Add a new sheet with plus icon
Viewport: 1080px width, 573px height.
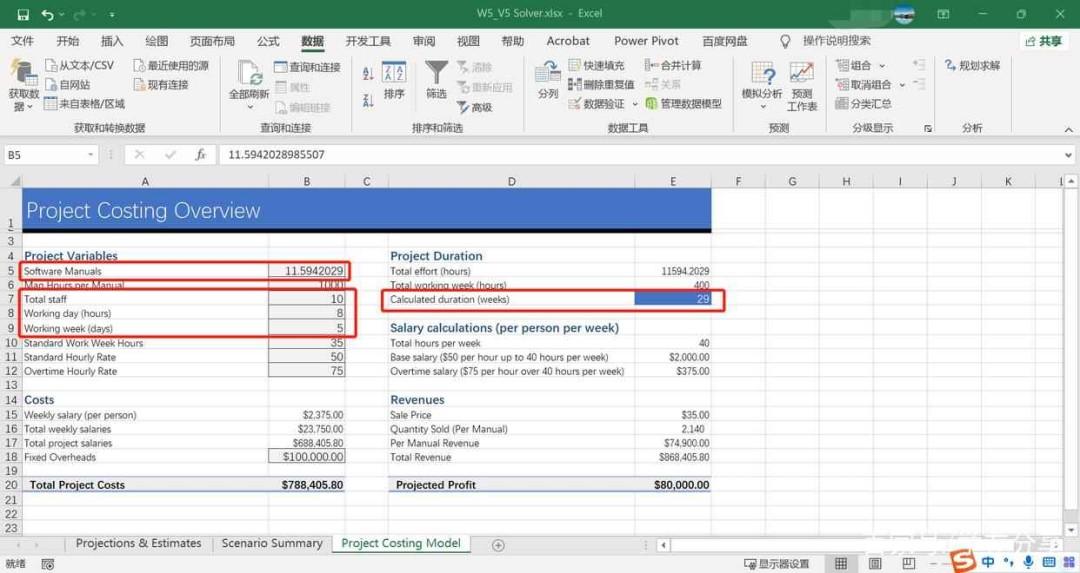pyautogui.click(x=498, y=545)
